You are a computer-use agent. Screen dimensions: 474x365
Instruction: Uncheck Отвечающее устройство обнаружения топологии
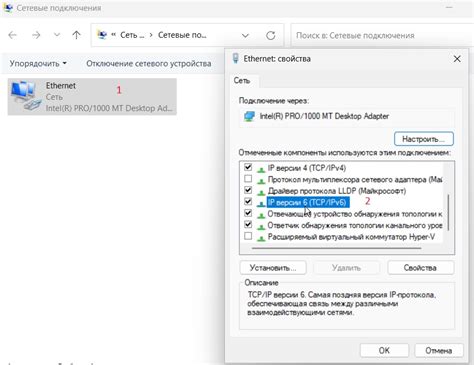pos(248,213)
